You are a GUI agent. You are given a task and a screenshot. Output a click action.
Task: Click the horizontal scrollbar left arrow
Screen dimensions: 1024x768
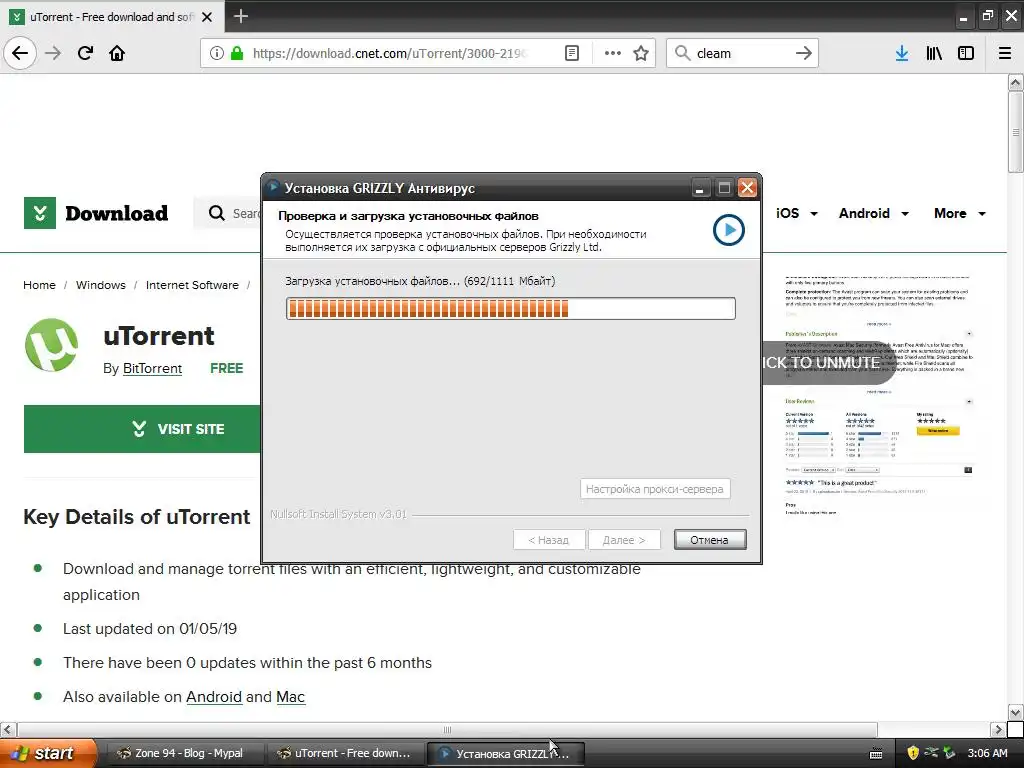tap(8, 729)
